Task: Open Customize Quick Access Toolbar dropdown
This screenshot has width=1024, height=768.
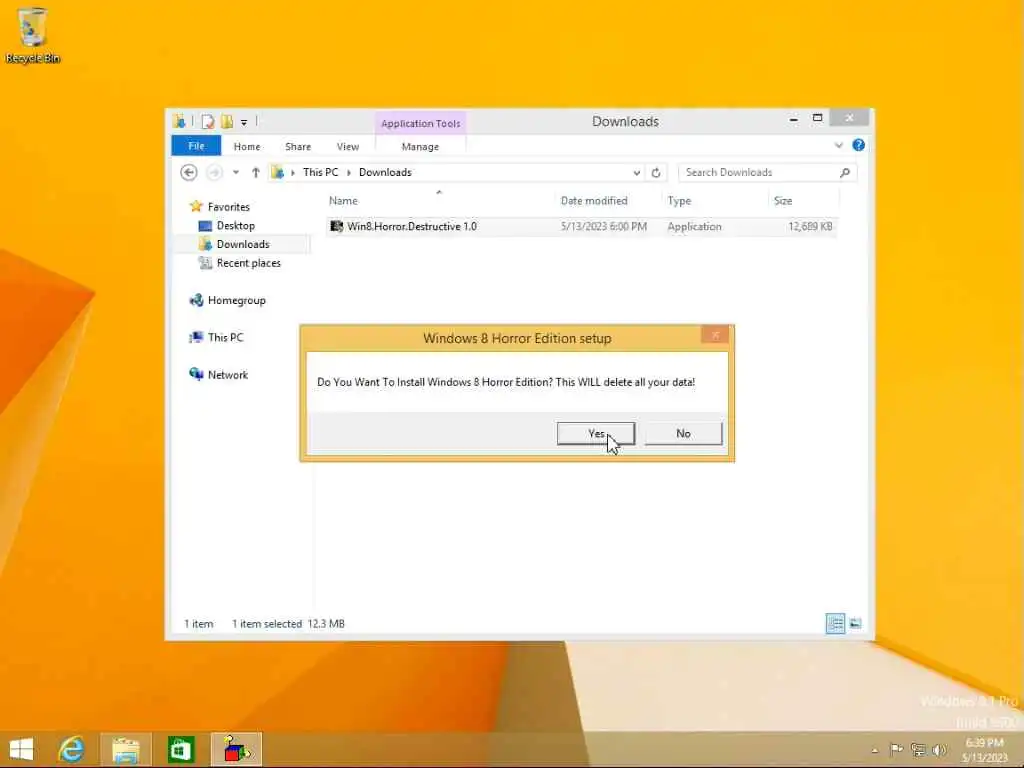Action: point(244,122)
